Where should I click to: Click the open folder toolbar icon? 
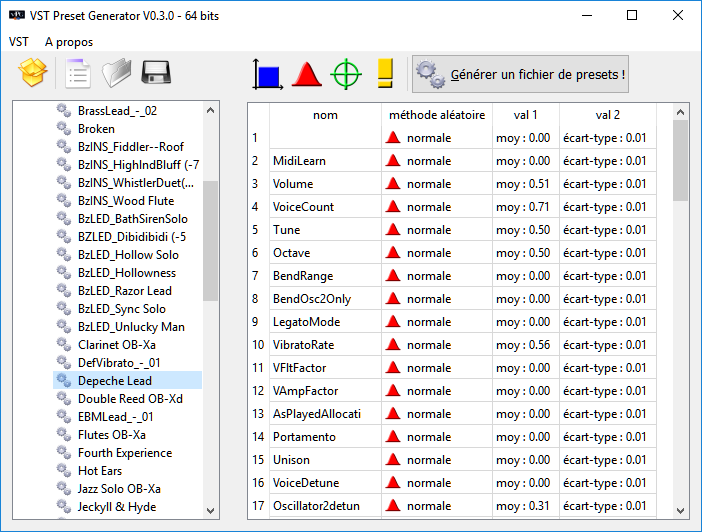point(116,73)
